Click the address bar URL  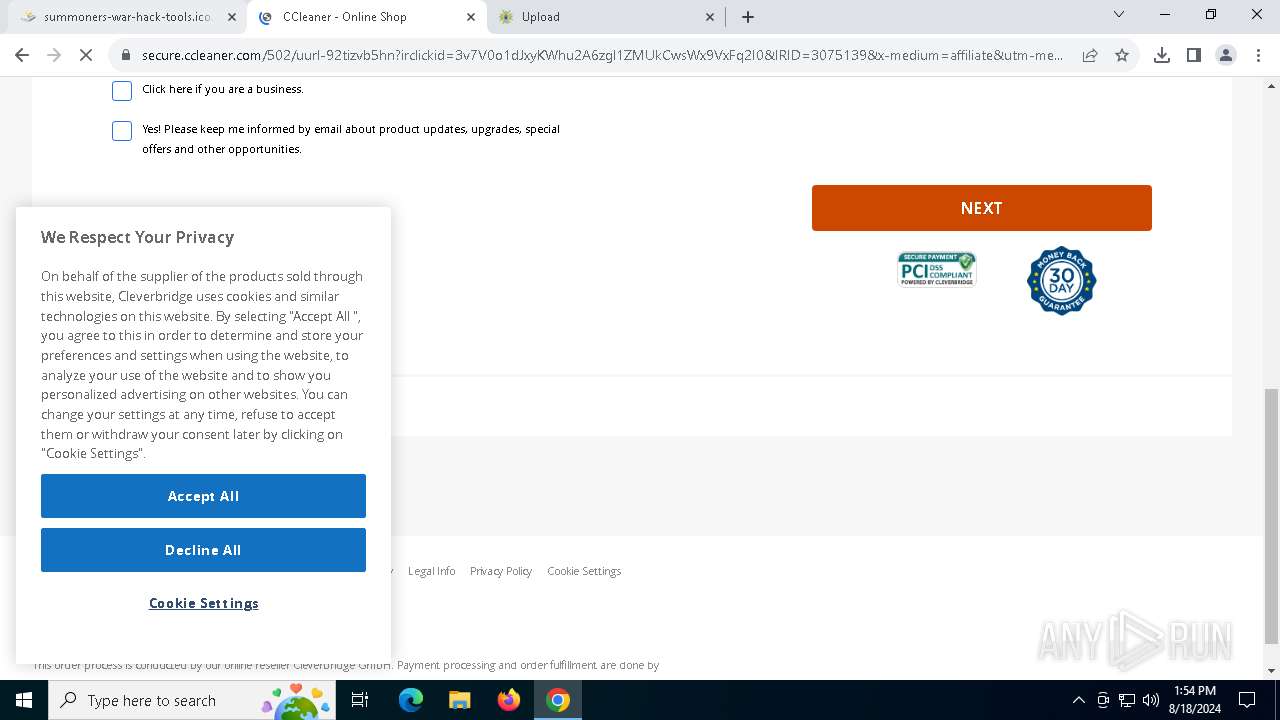point(602,56)
